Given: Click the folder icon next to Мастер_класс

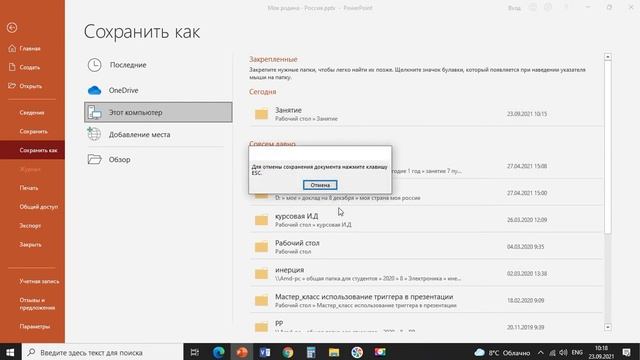Looking at the screenshot, I should click(x=261, y=301).
